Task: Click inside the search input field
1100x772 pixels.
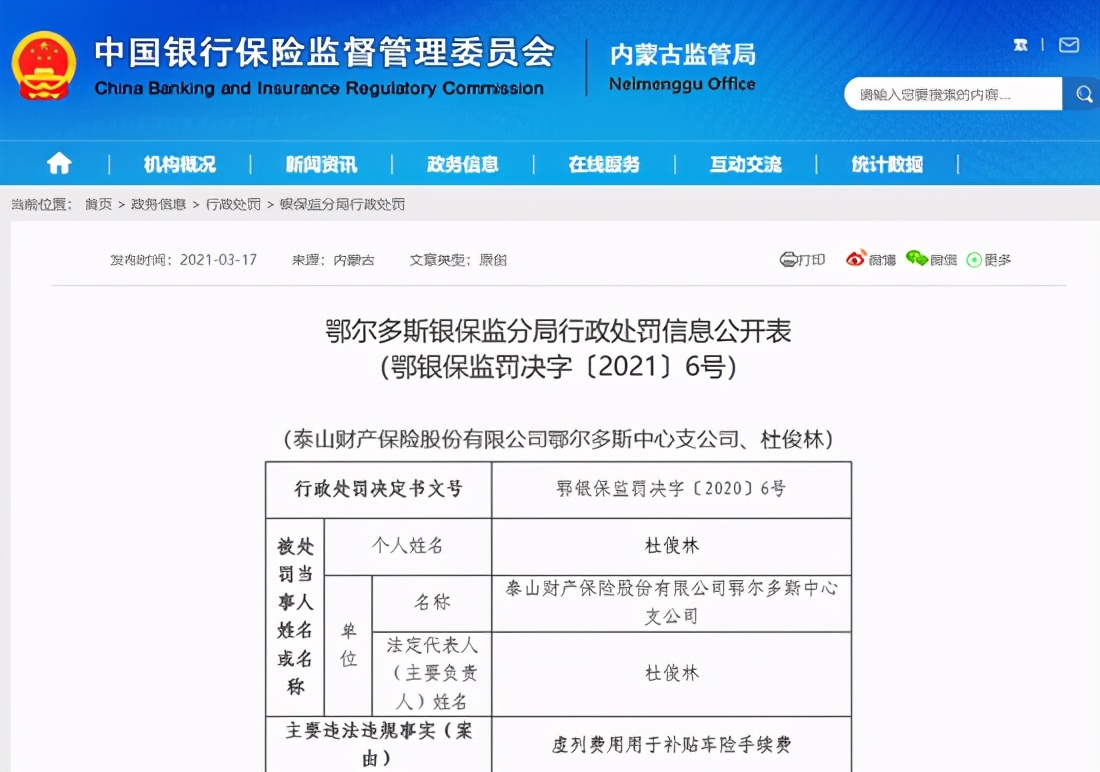Action: 950,93
